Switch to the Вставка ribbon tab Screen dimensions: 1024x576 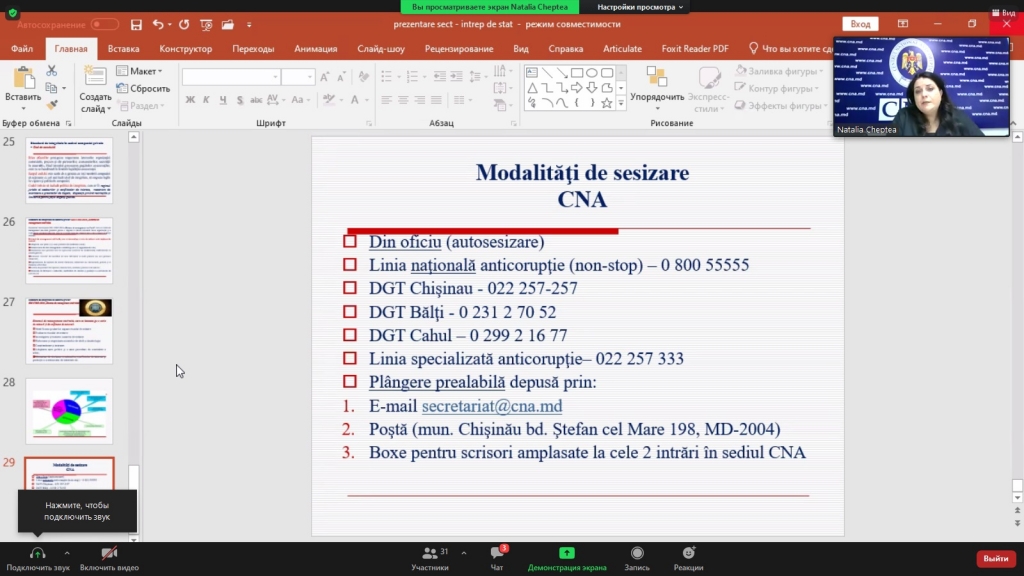[123, 48]
